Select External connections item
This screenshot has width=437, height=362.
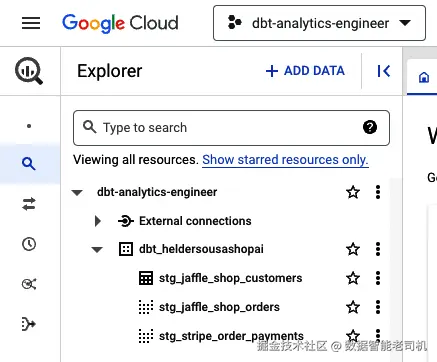coord(195,221)
